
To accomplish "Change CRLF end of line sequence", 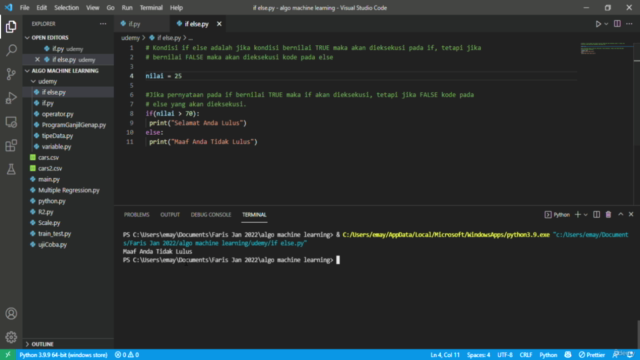I will [526, 355].
